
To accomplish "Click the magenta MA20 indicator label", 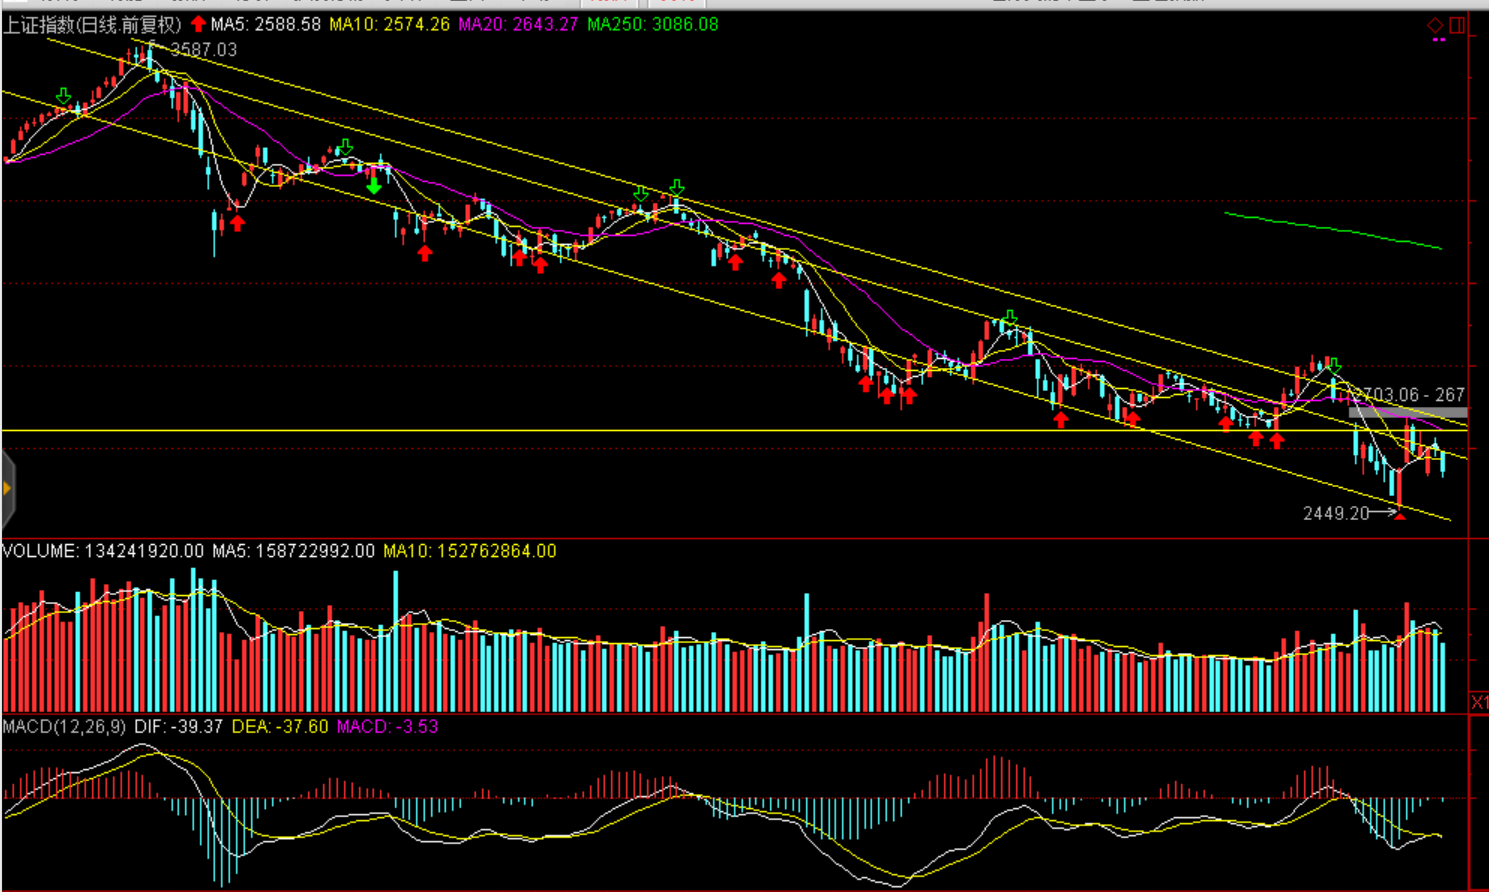I will (518, 24).
